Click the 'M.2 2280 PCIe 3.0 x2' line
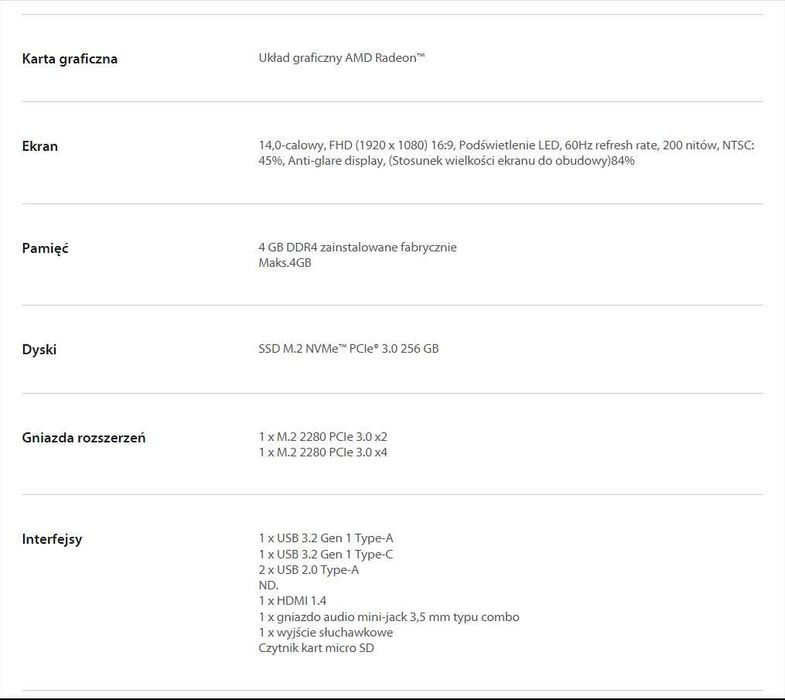This screenshot has height=700, width=785. pos(323,437)
